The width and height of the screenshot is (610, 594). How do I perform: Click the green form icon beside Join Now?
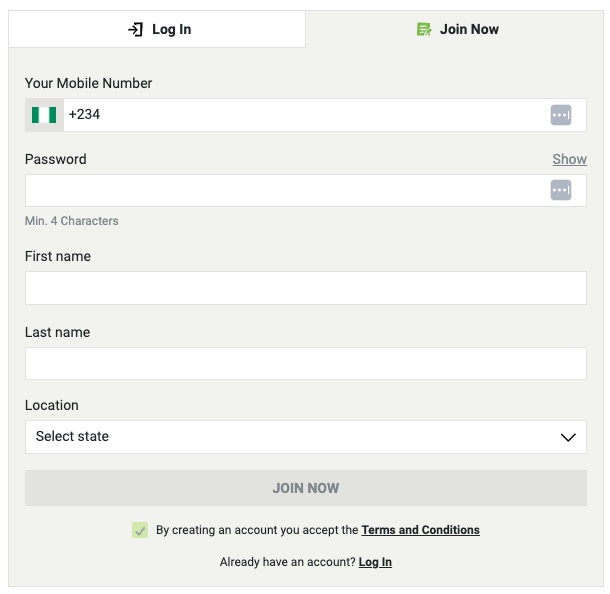(x=424, y=29)
